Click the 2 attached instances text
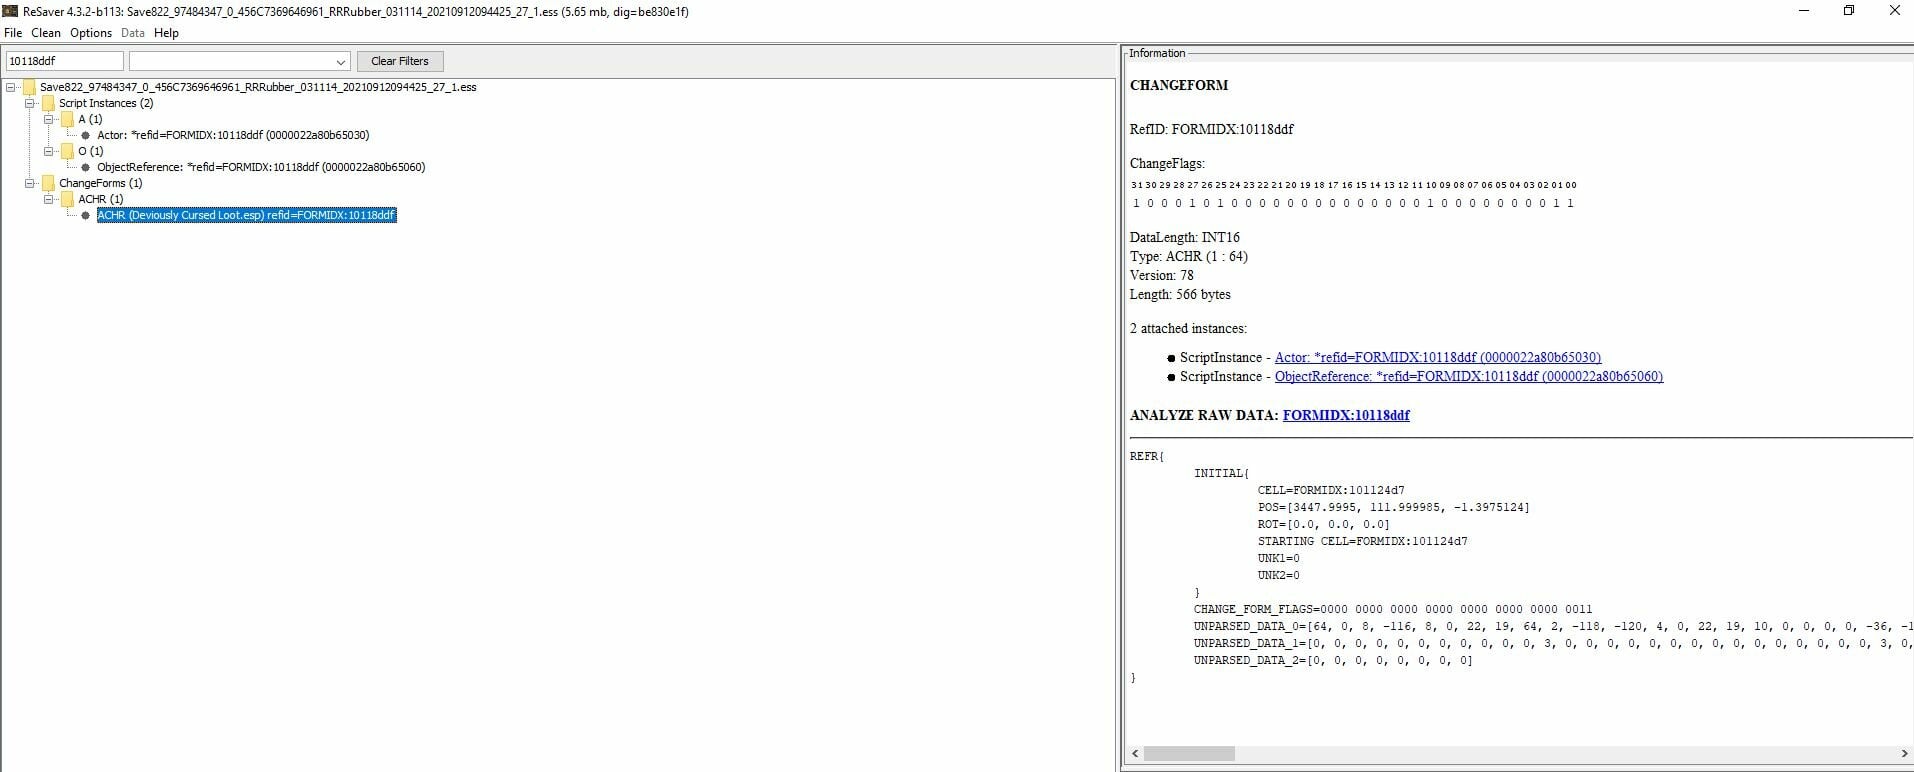 tap(1188, 328)
